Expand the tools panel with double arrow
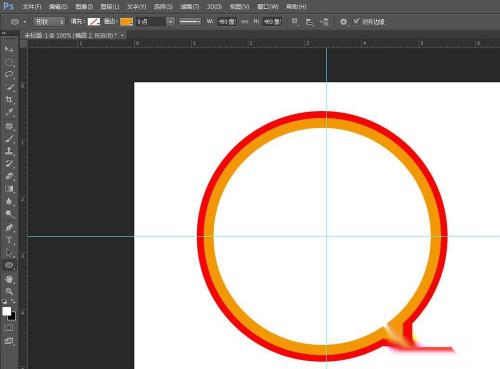This screenshot has height=369, width=500. click(x=4, y=33)
